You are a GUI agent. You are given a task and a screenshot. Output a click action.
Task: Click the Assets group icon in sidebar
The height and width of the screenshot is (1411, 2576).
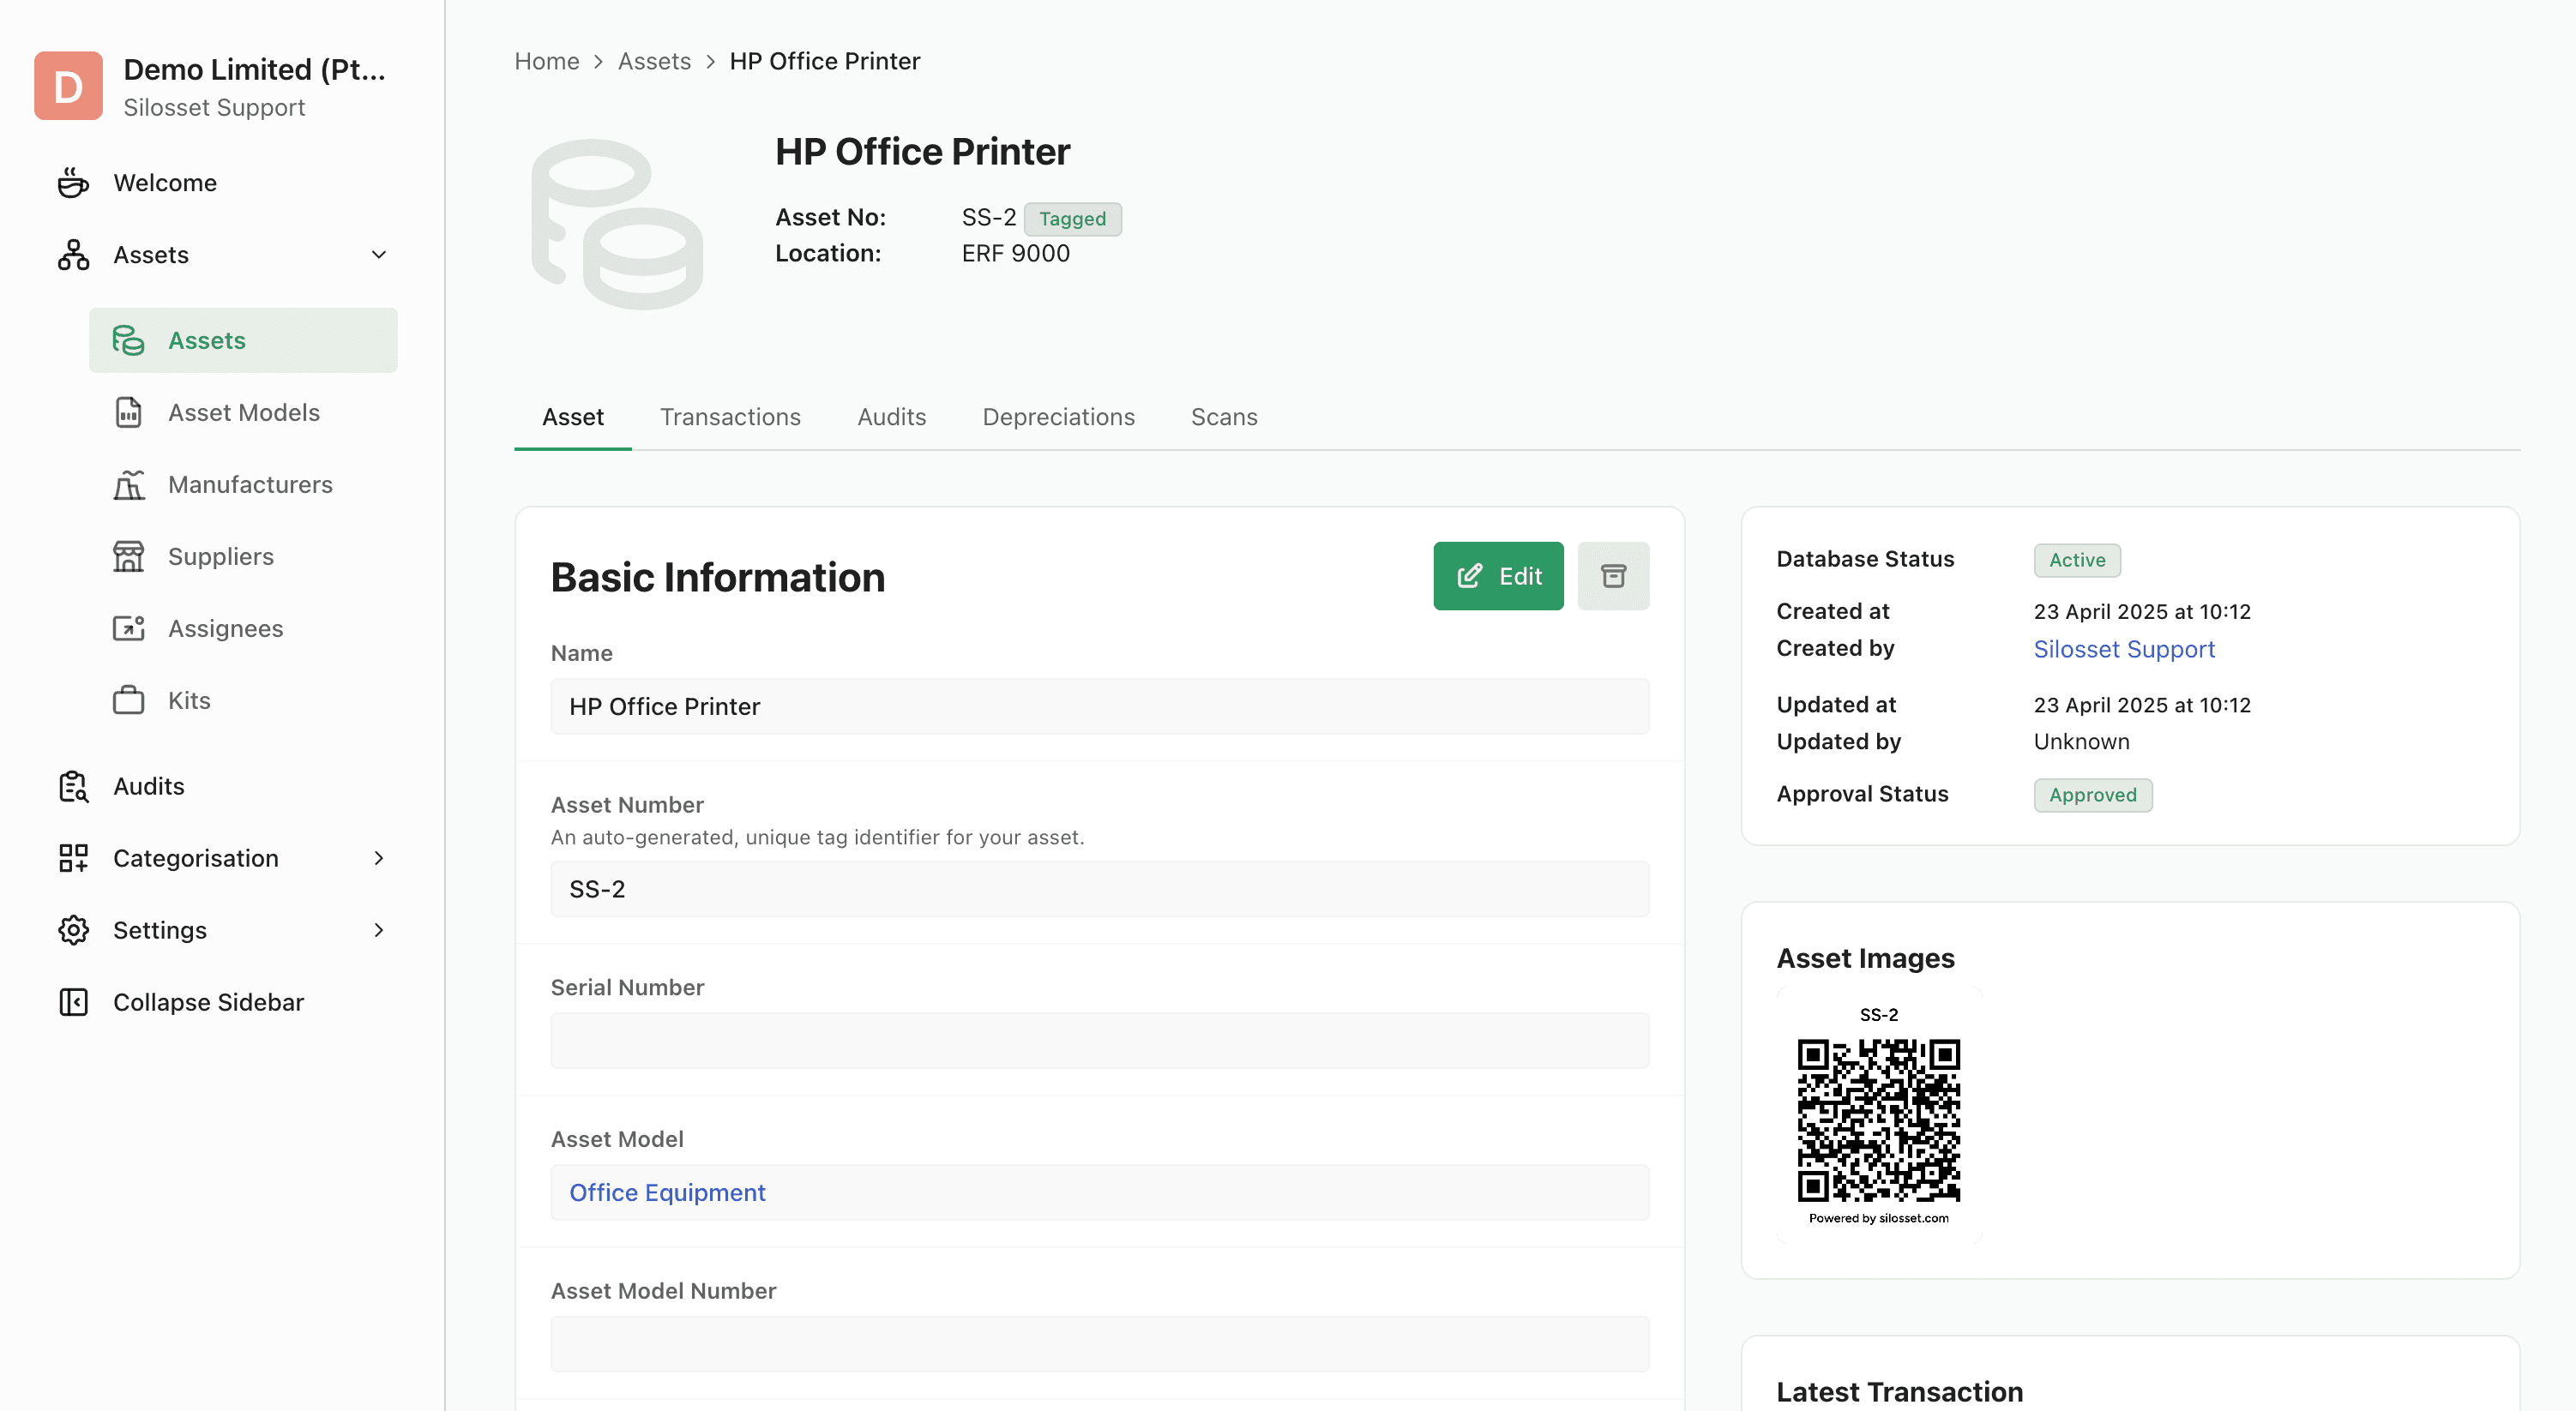73,255
